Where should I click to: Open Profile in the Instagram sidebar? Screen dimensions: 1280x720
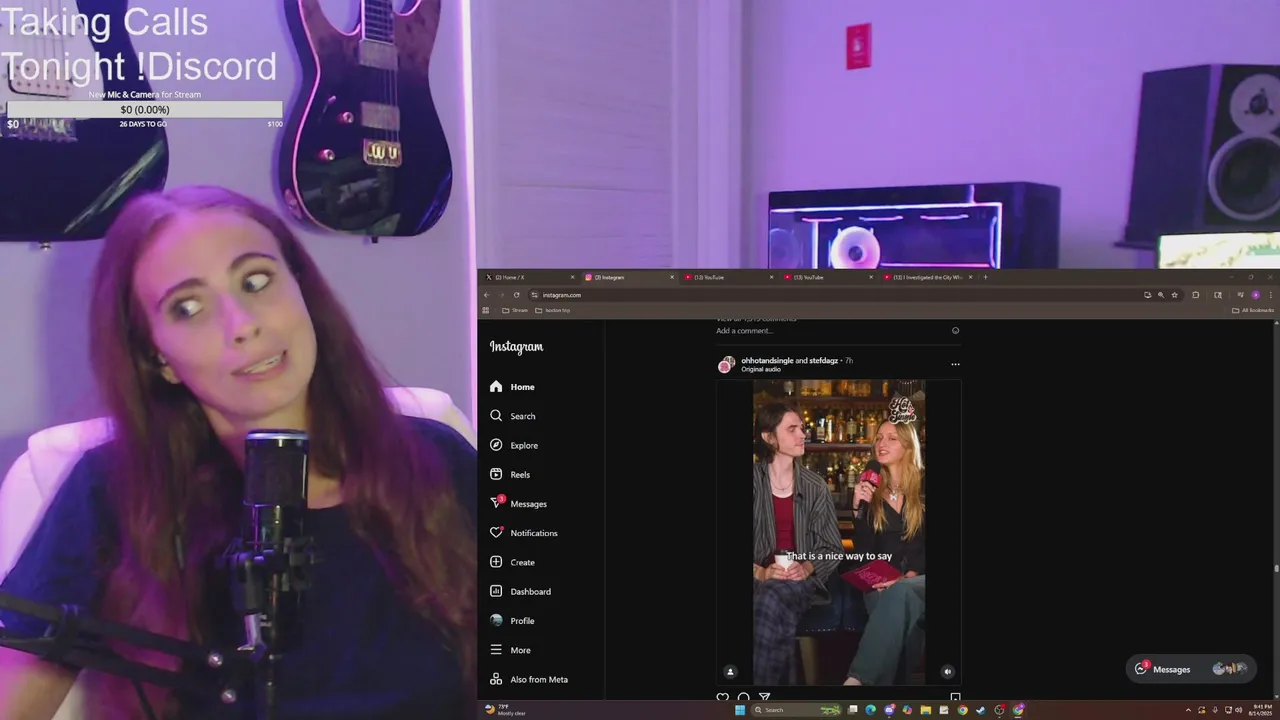(512, 621)
